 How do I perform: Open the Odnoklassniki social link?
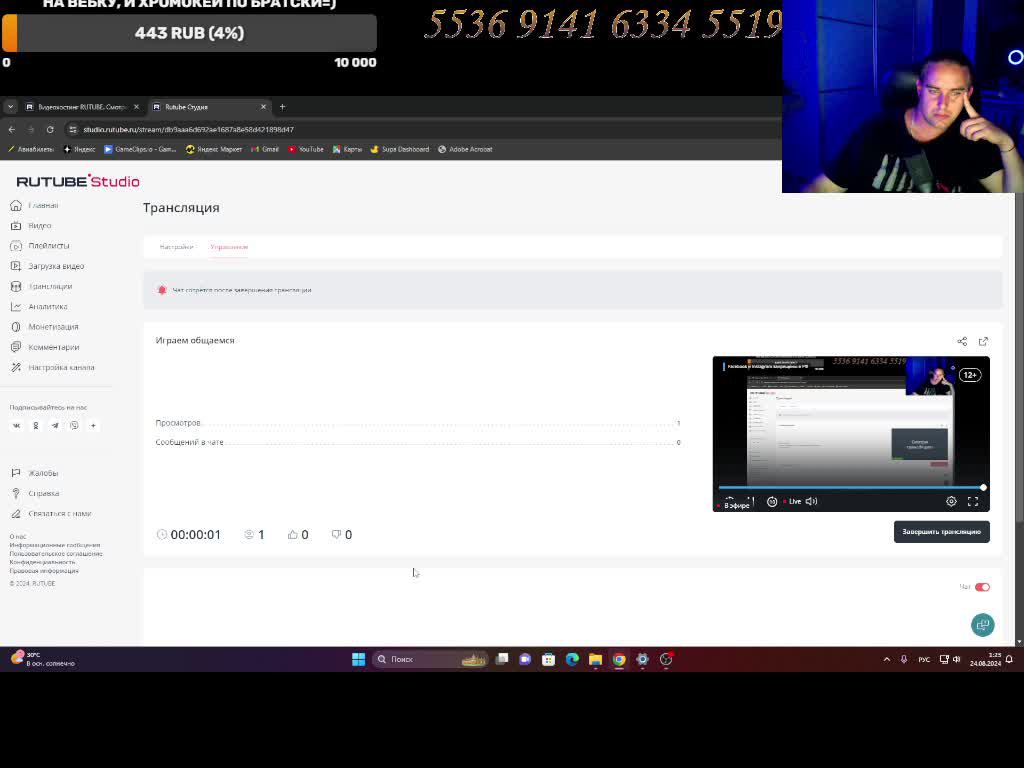36,426
